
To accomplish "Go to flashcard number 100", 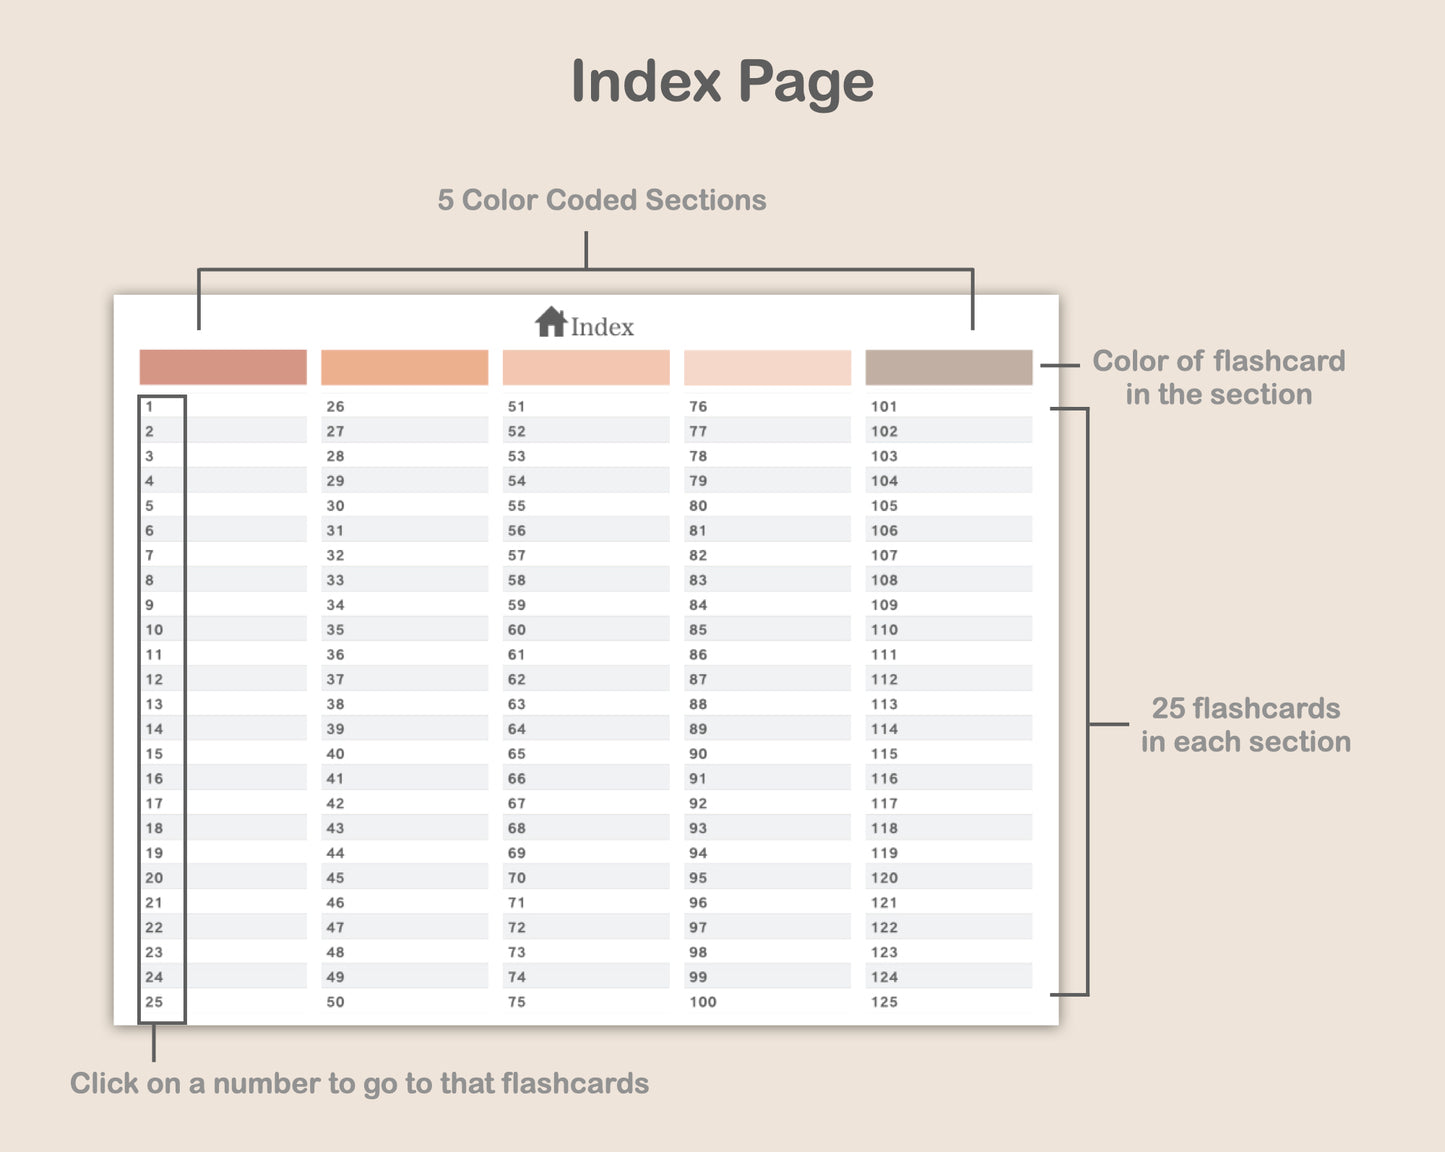I will point(702,1002).
